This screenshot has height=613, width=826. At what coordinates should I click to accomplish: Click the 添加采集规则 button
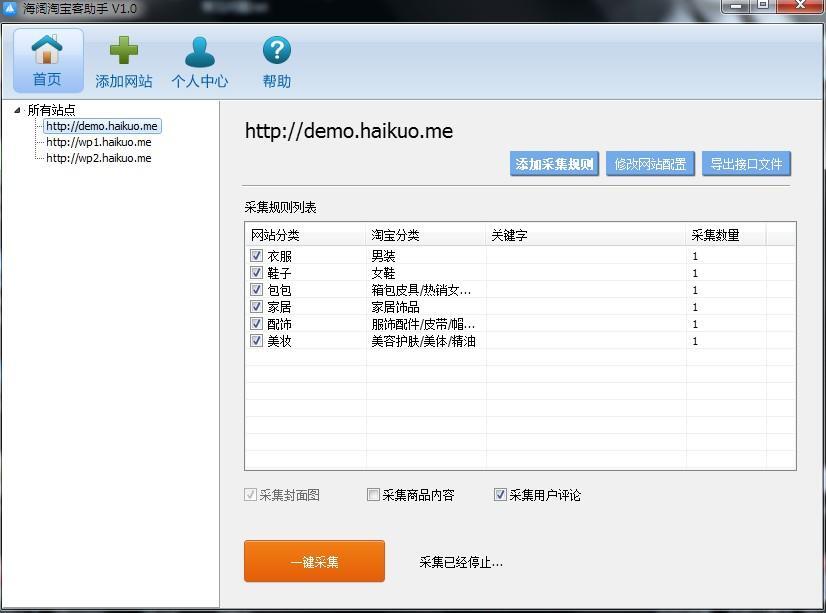[x=554, y=164]
